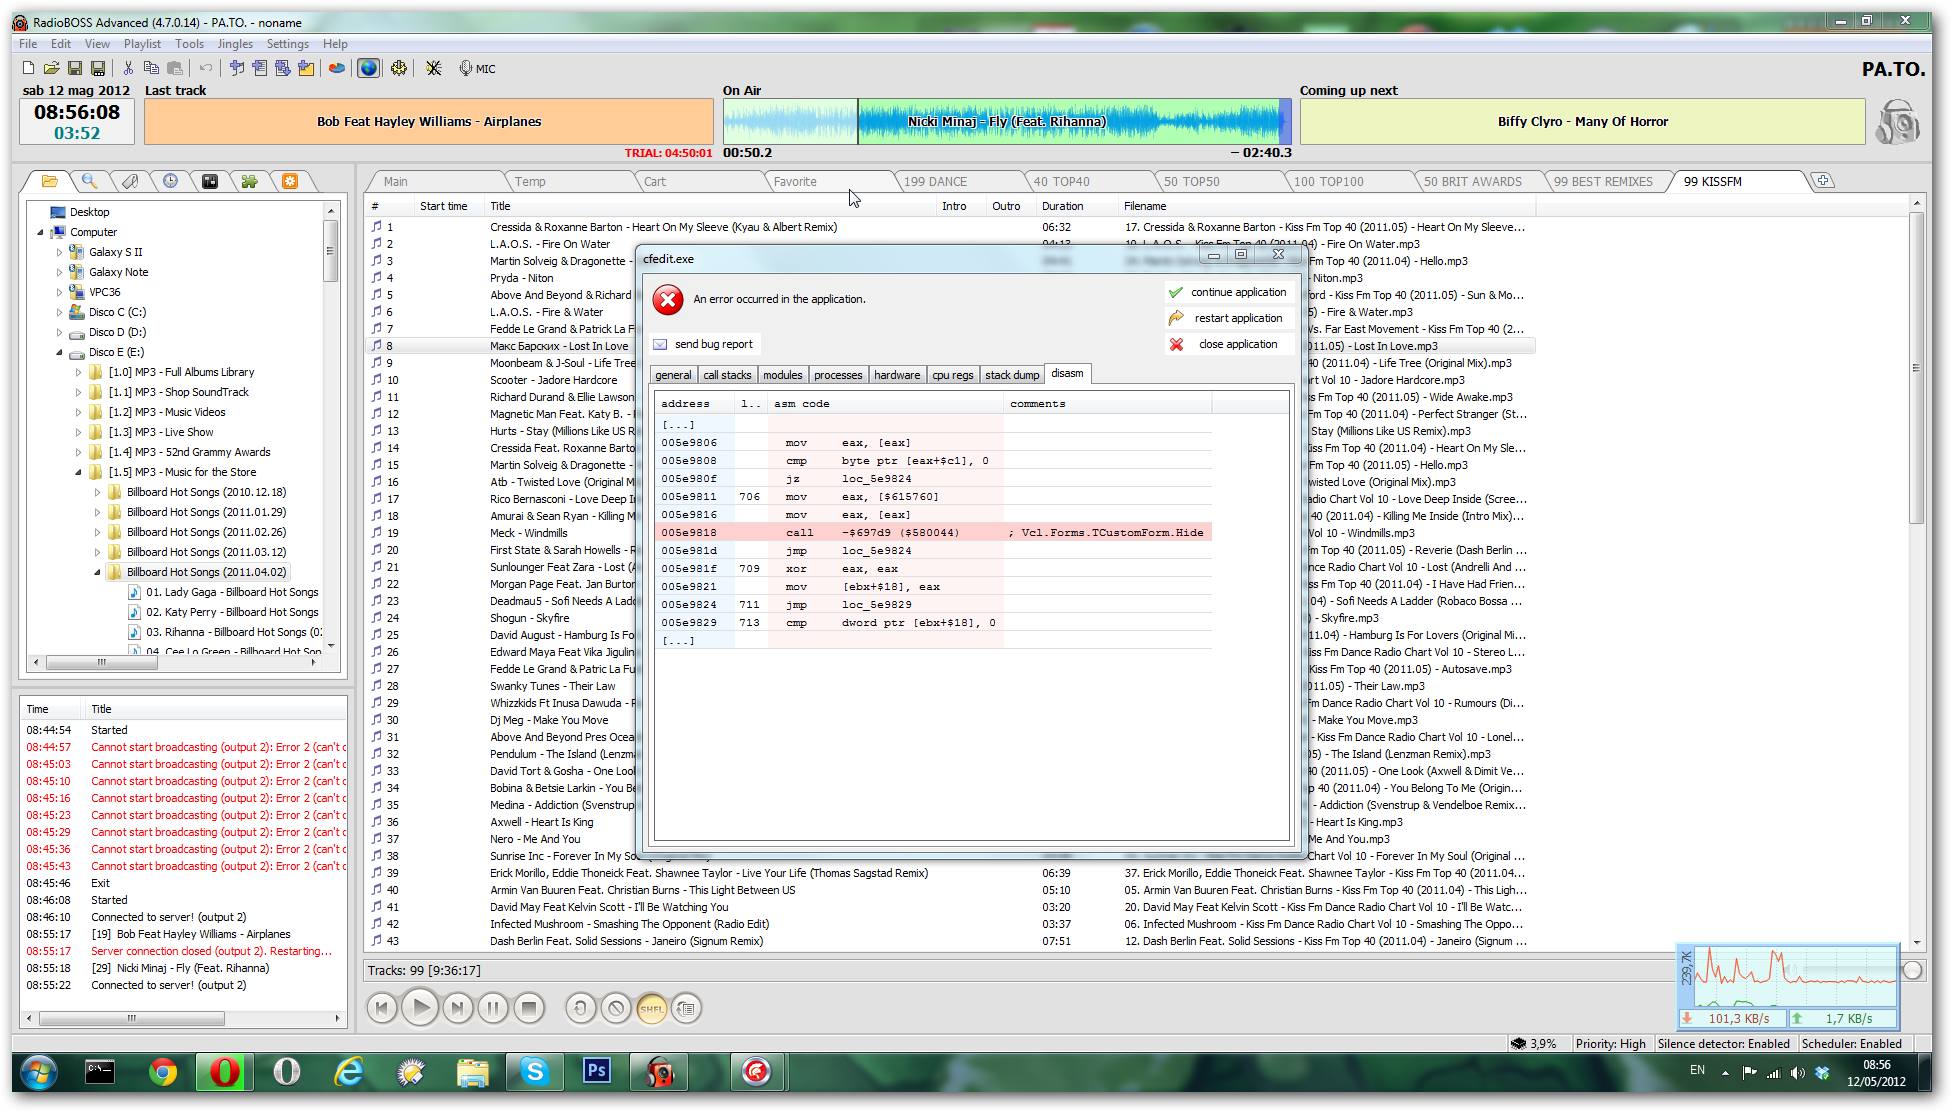Open Skype from the Windows taskbar
The width and height of the screenshot is (1952, 1112).
pyautogui.click(x=535, y=1072)
